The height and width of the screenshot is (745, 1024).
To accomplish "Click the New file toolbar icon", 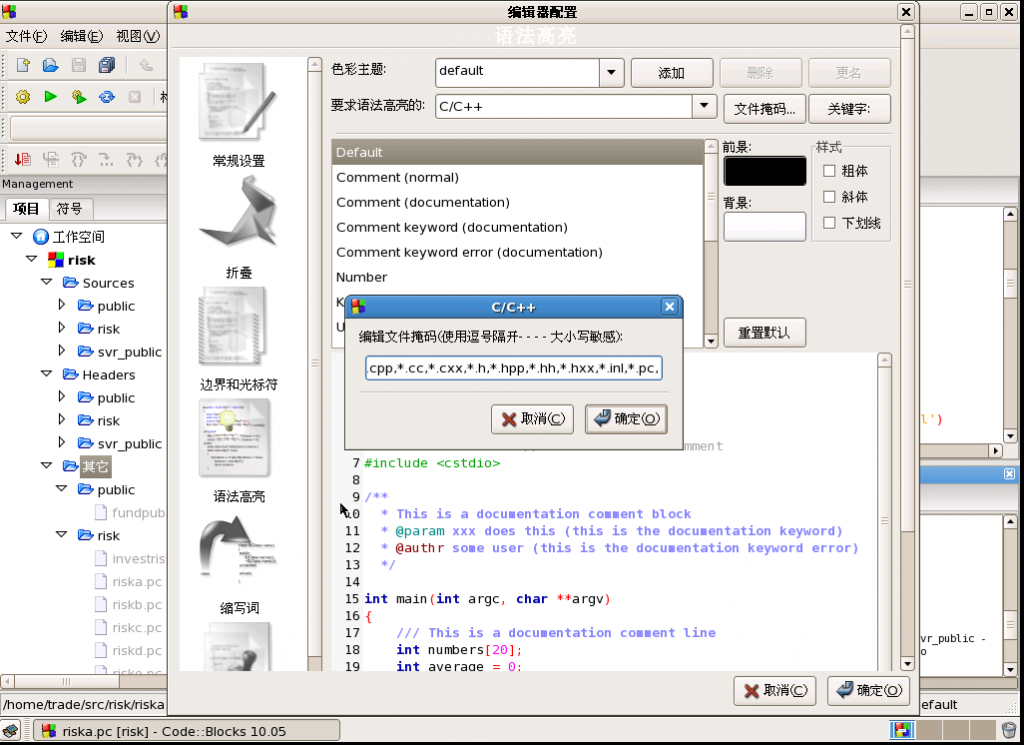I will click(23, 66).
